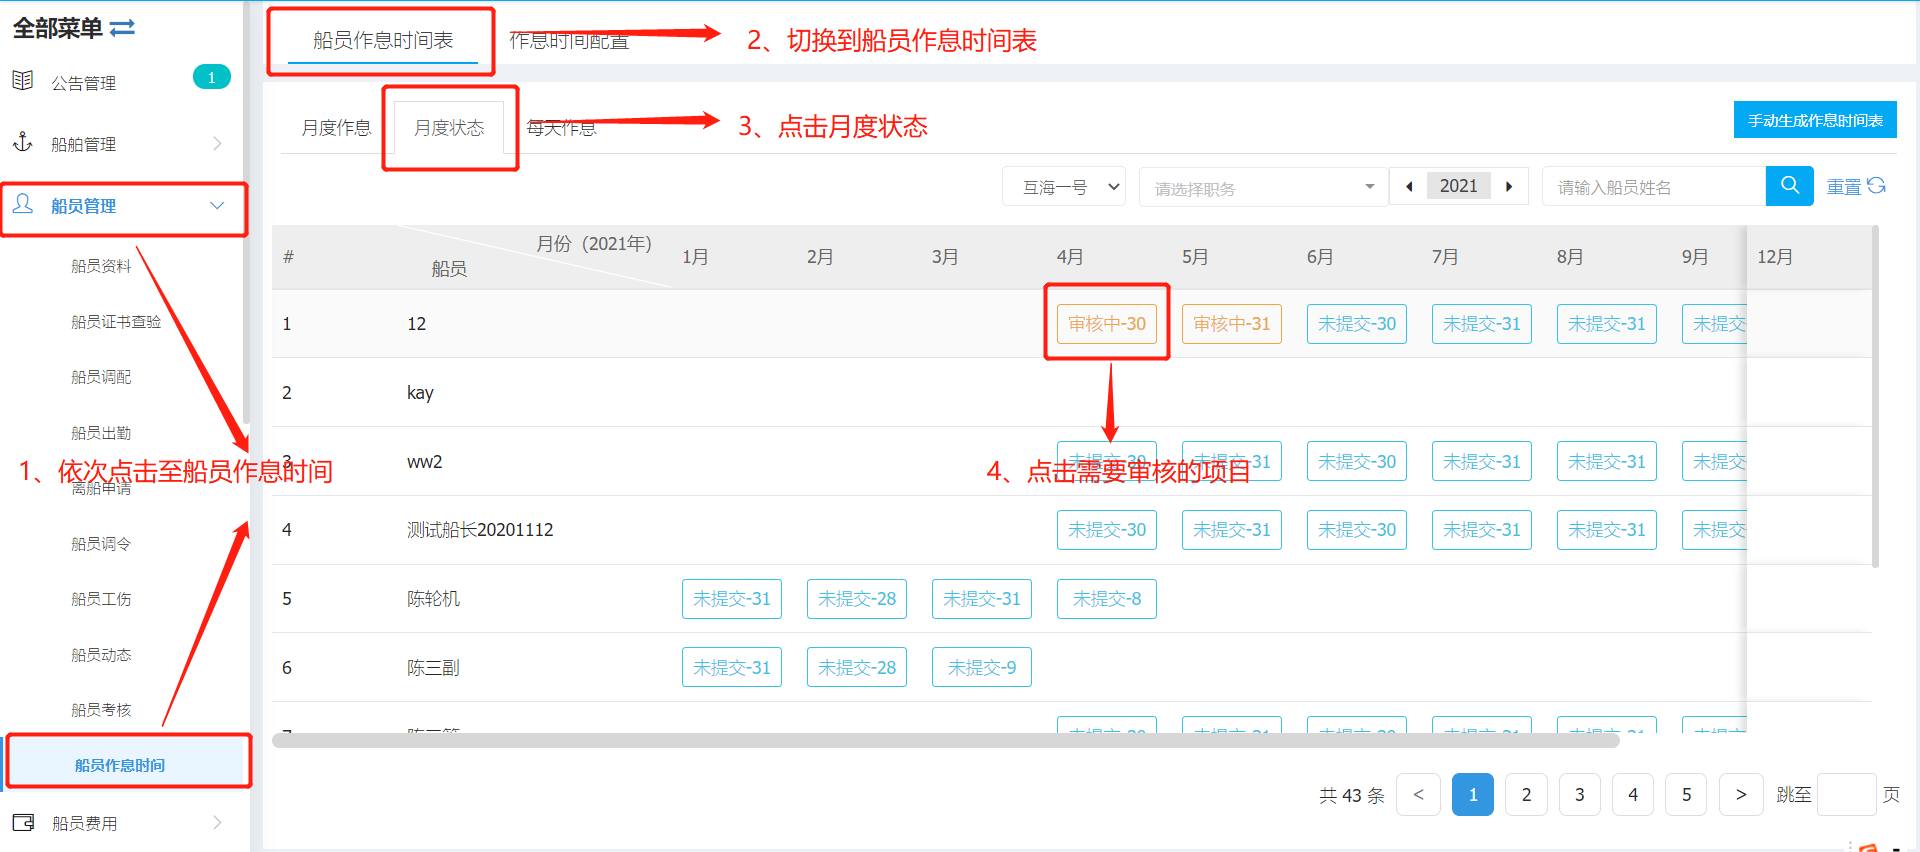The image size is (1920, 852).
Task: Select the 月度作息 sub-tab
Action: tap(336, 127)
